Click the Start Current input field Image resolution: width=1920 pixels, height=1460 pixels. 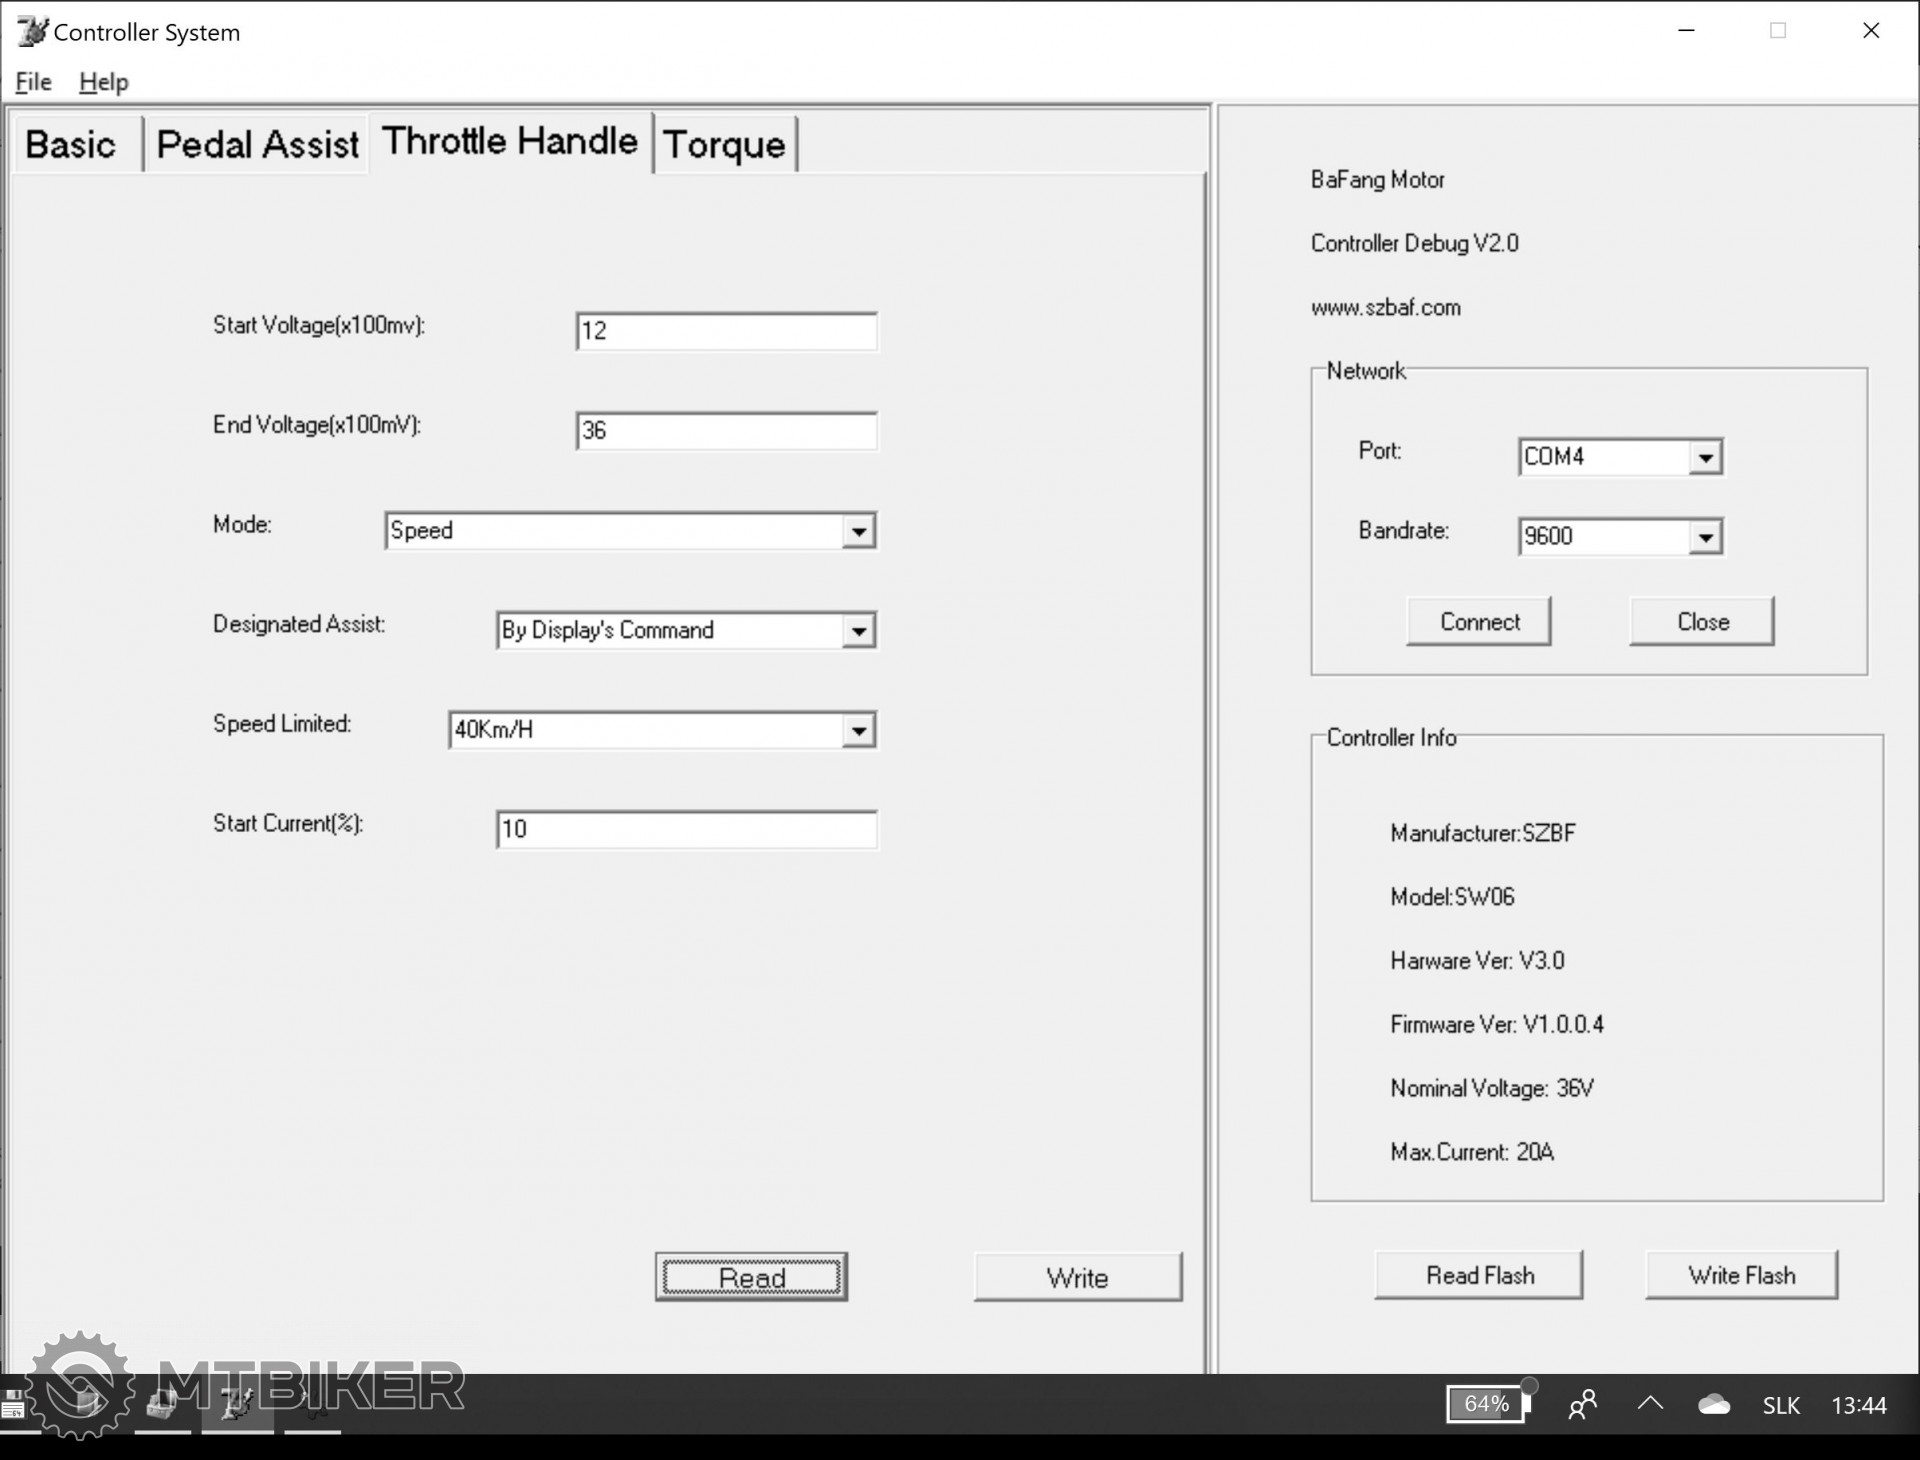(x=687, y=830)
